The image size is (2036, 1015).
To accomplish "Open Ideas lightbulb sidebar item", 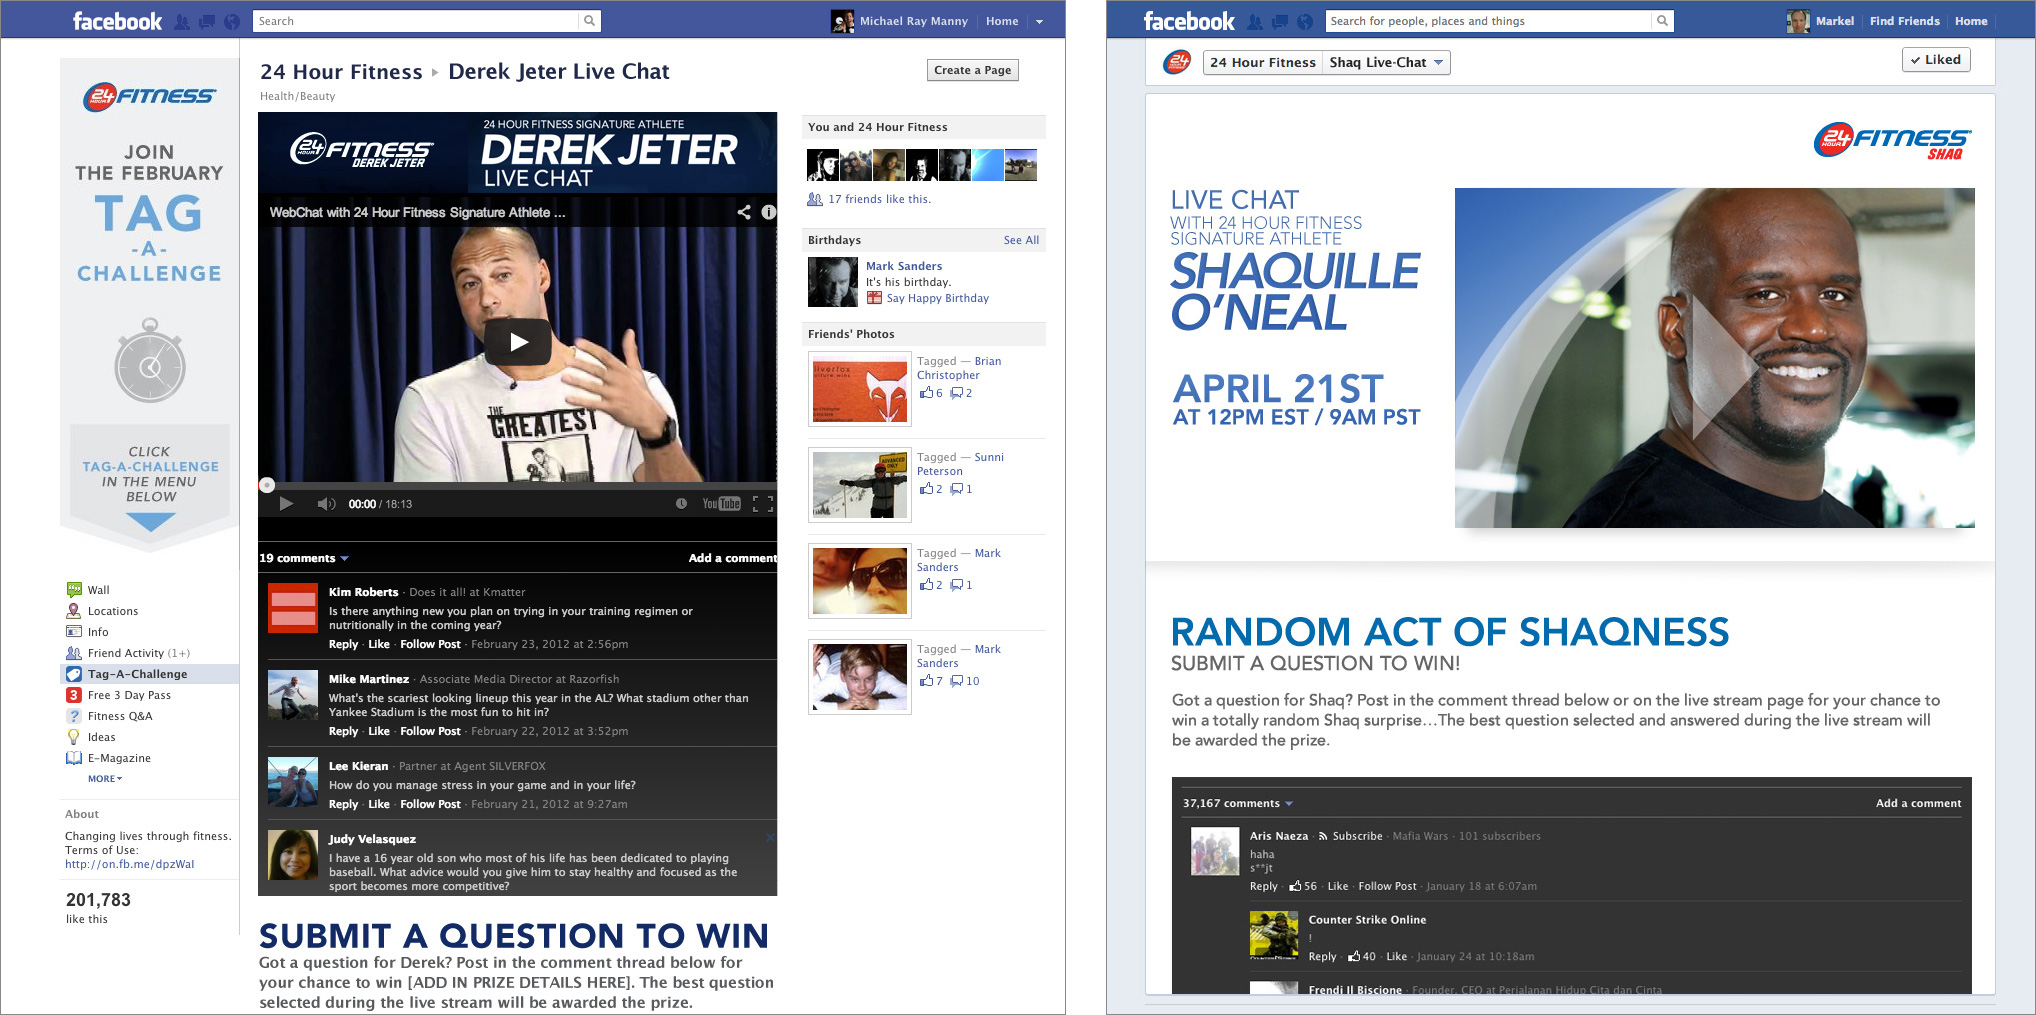I will tap(90, 737).
